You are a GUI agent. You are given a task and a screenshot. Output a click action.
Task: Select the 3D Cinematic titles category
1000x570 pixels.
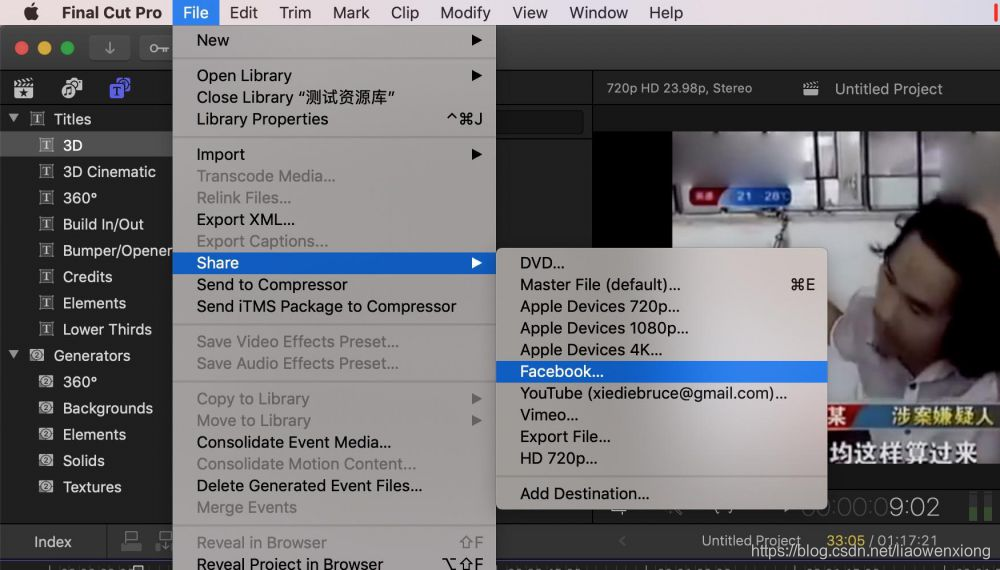[86, 172]
